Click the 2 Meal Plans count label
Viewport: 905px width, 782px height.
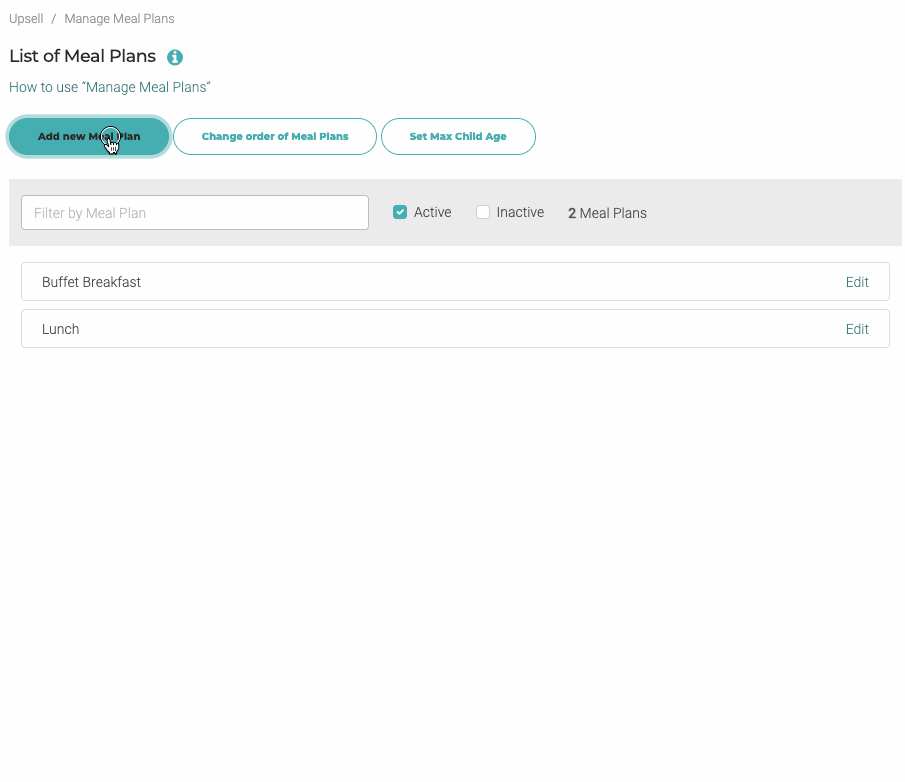coord(607,212)
